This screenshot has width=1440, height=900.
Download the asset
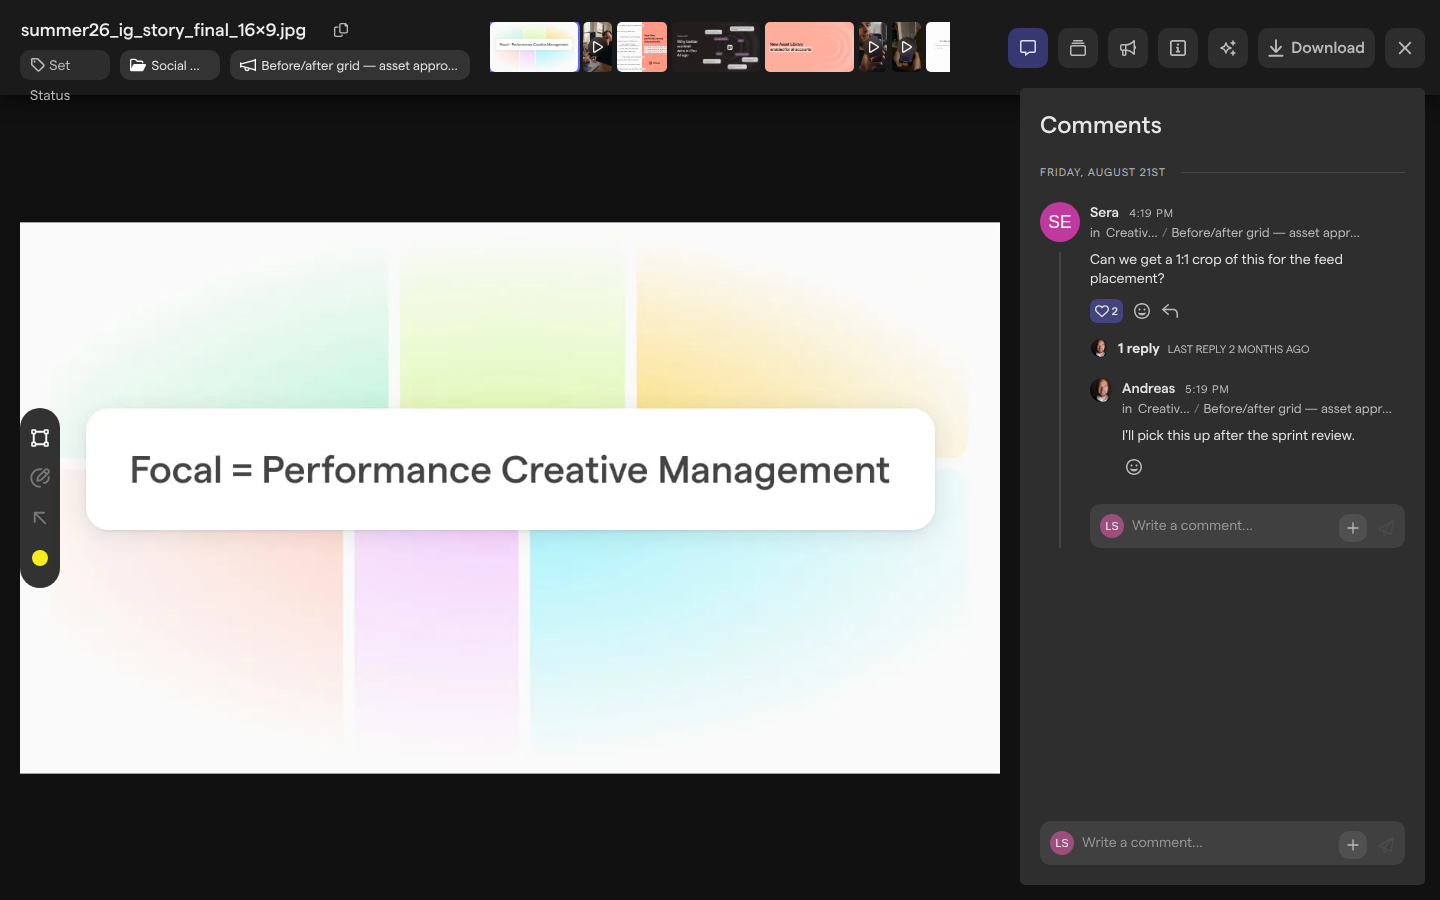point(1316,48)
